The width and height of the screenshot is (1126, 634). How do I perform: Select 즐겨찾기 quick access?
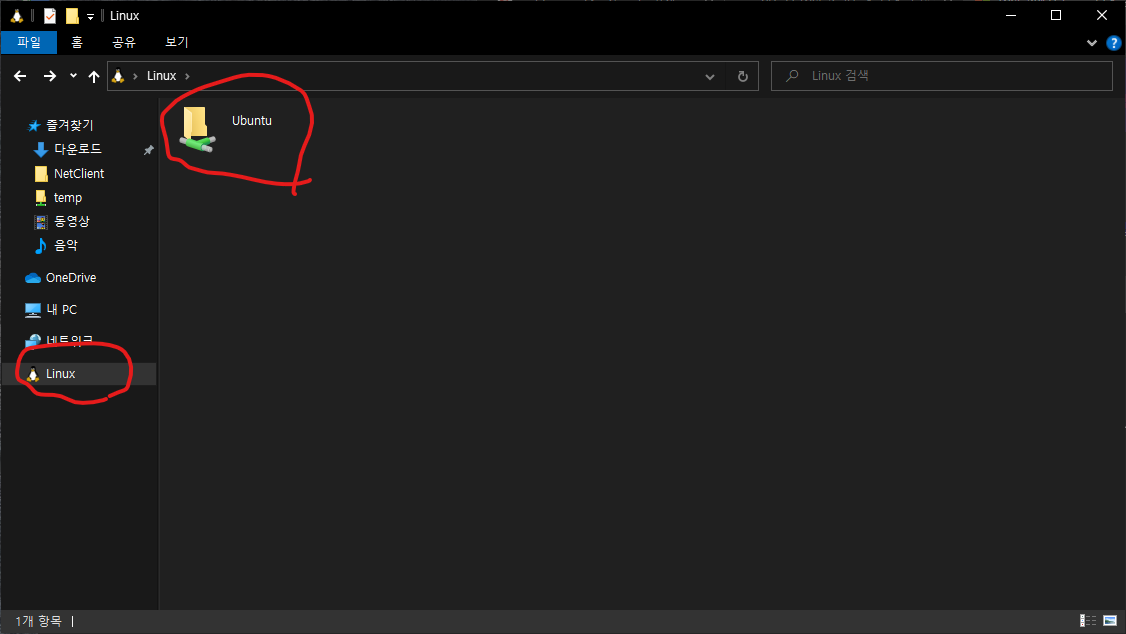click(61, 125)
